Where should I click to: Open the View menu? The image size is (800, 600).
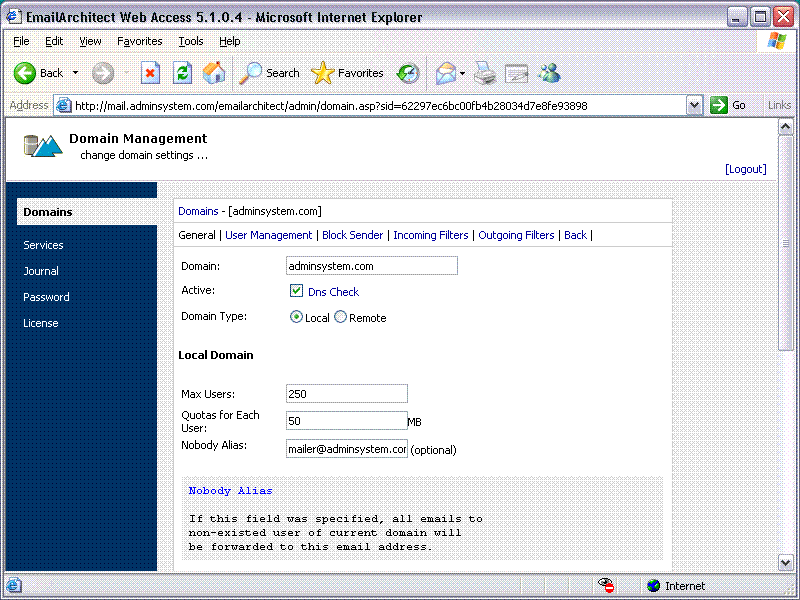pyautogui.click(x=90, y=41)
